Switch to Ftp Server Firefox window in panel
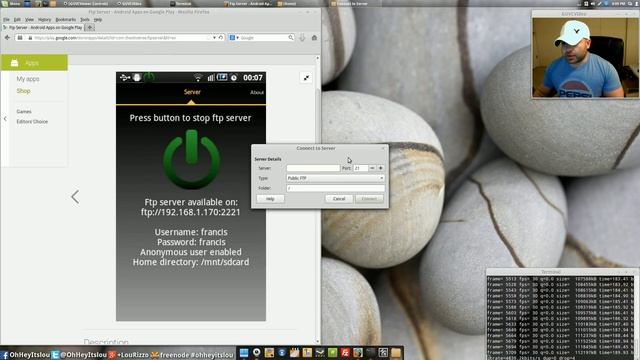The image size is (640, 360). click(x=249, y=3)
